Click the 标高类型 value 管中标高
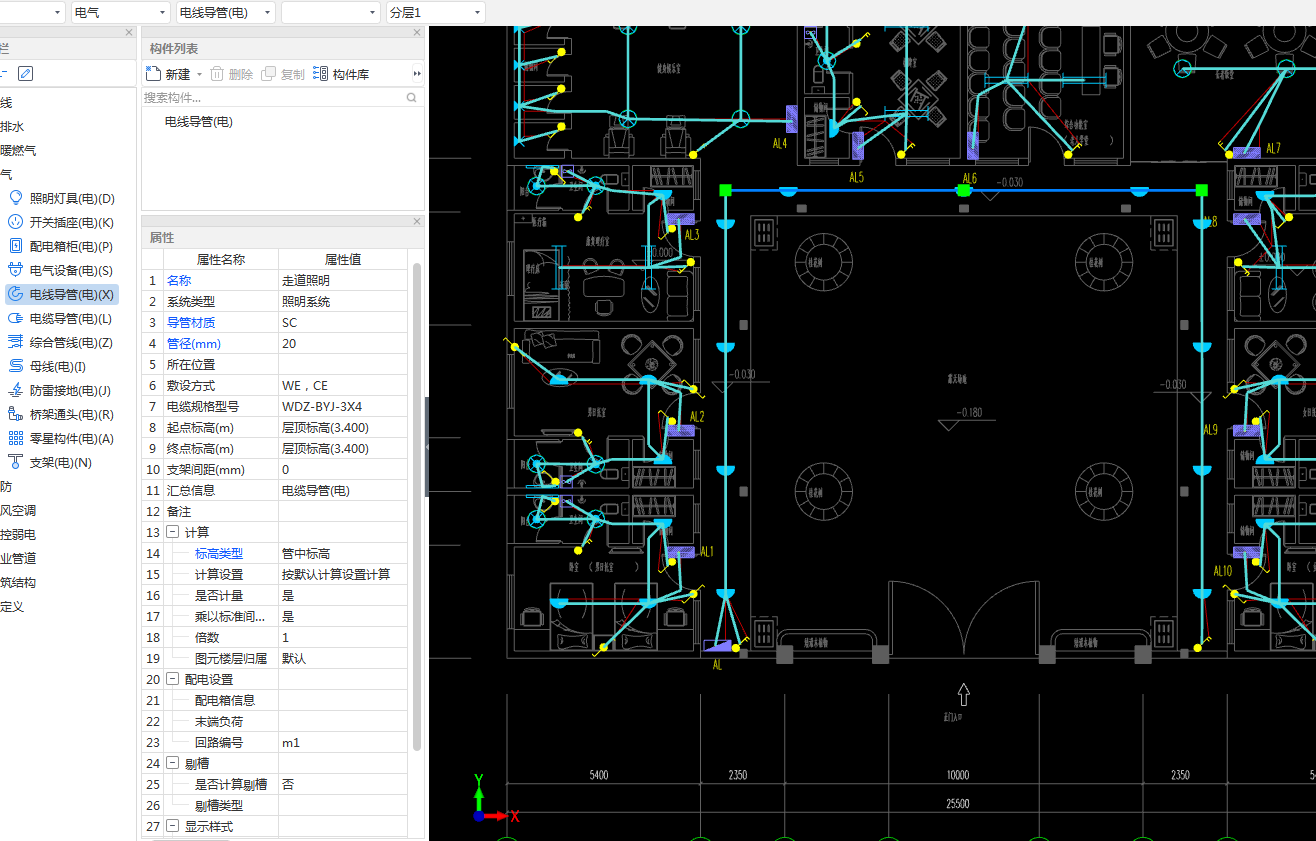1316x841 pixels. coord(343,554)
